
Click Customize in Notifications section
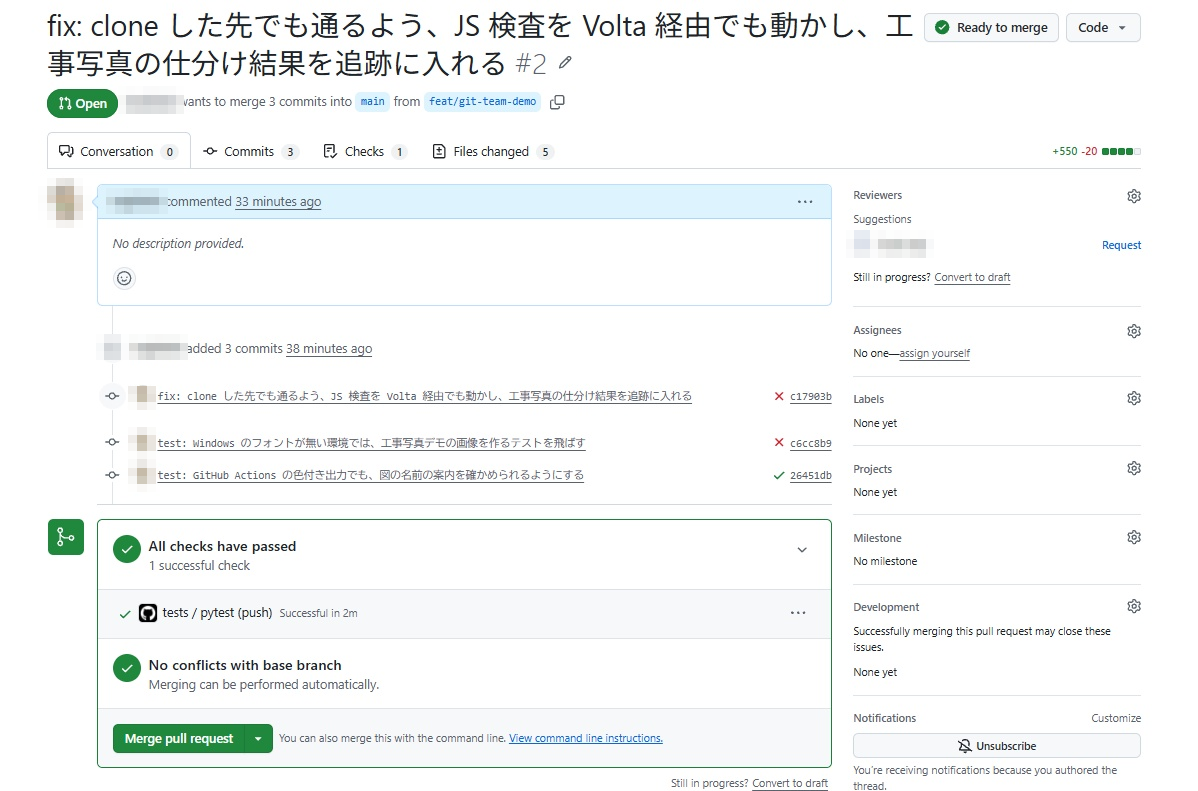[1115, 718]
